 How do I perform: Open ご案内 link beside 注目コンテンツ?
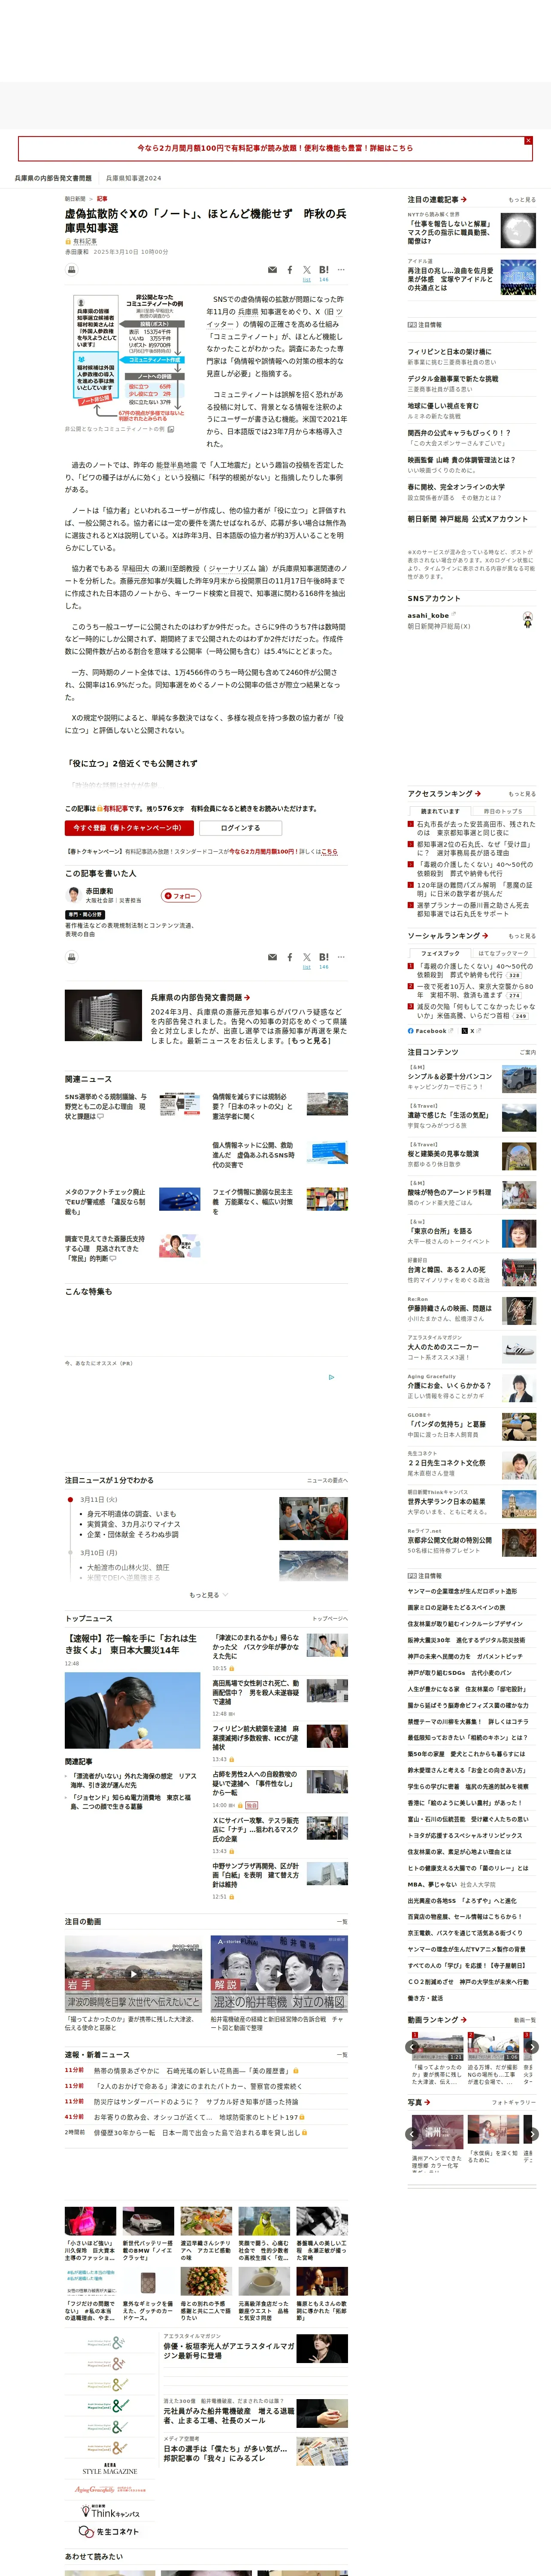click(528, 1052)
